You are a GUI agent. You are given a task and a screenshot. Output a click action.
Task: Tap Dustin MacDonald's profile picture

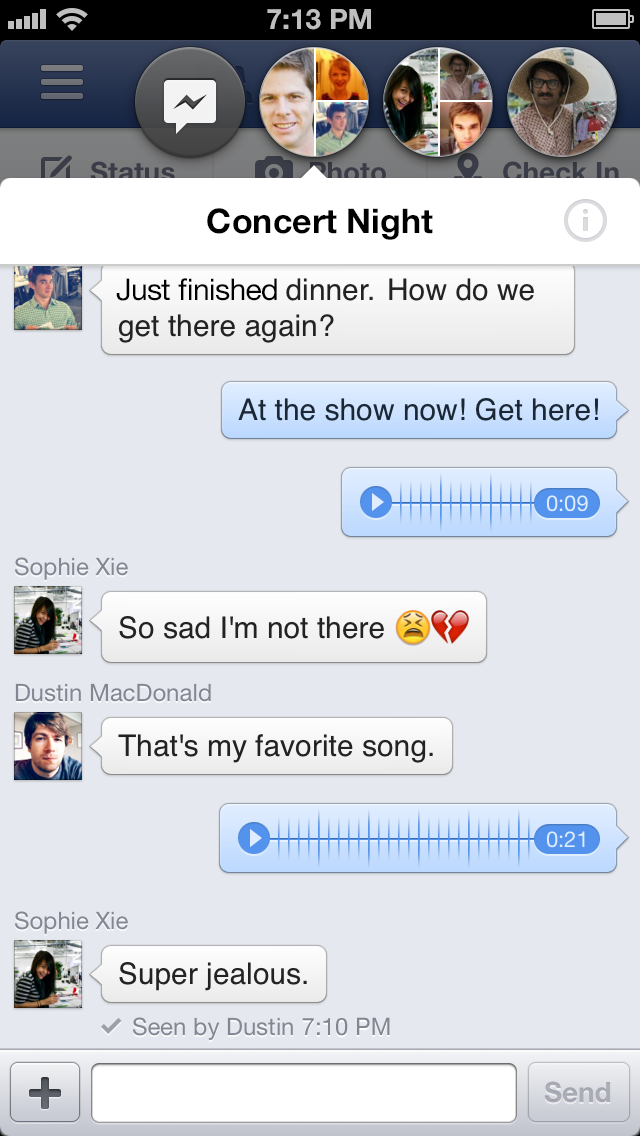(x=48, y=746)
